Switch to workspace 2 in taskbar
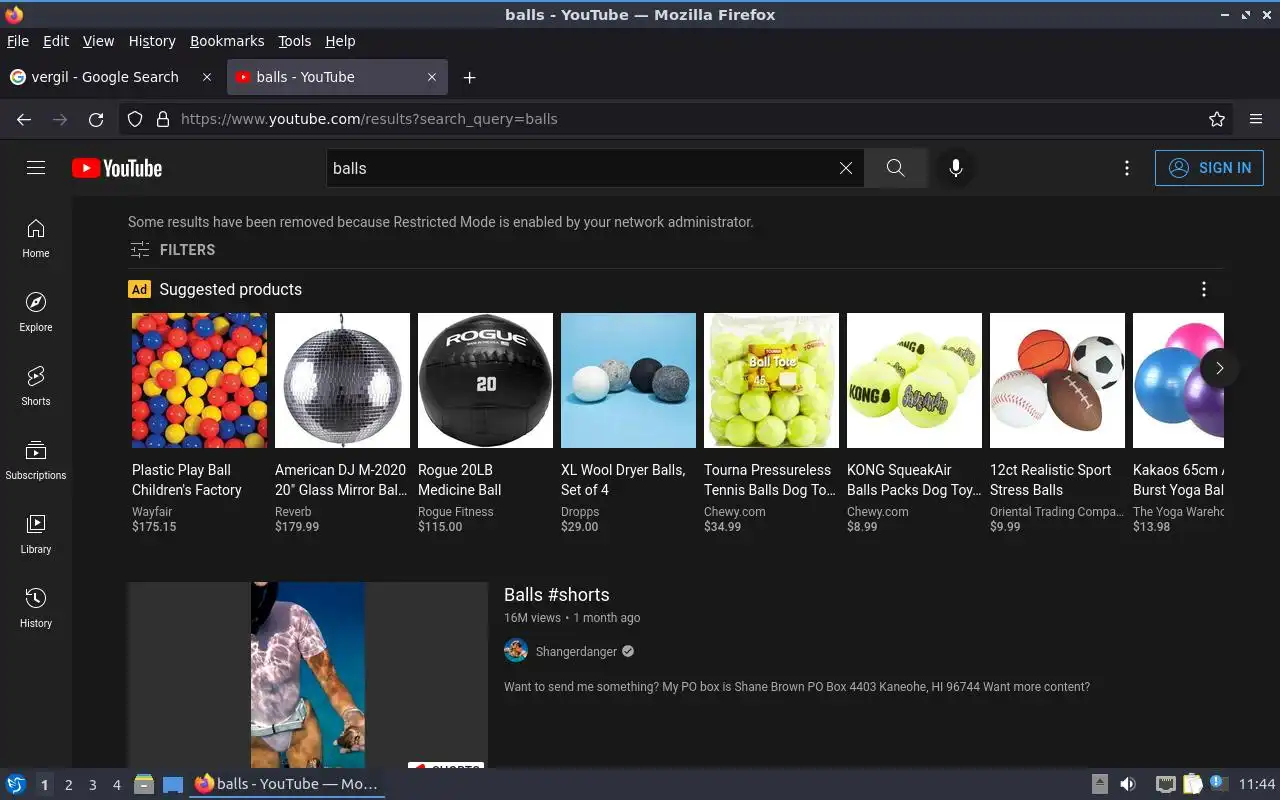 tap(68, 785)
